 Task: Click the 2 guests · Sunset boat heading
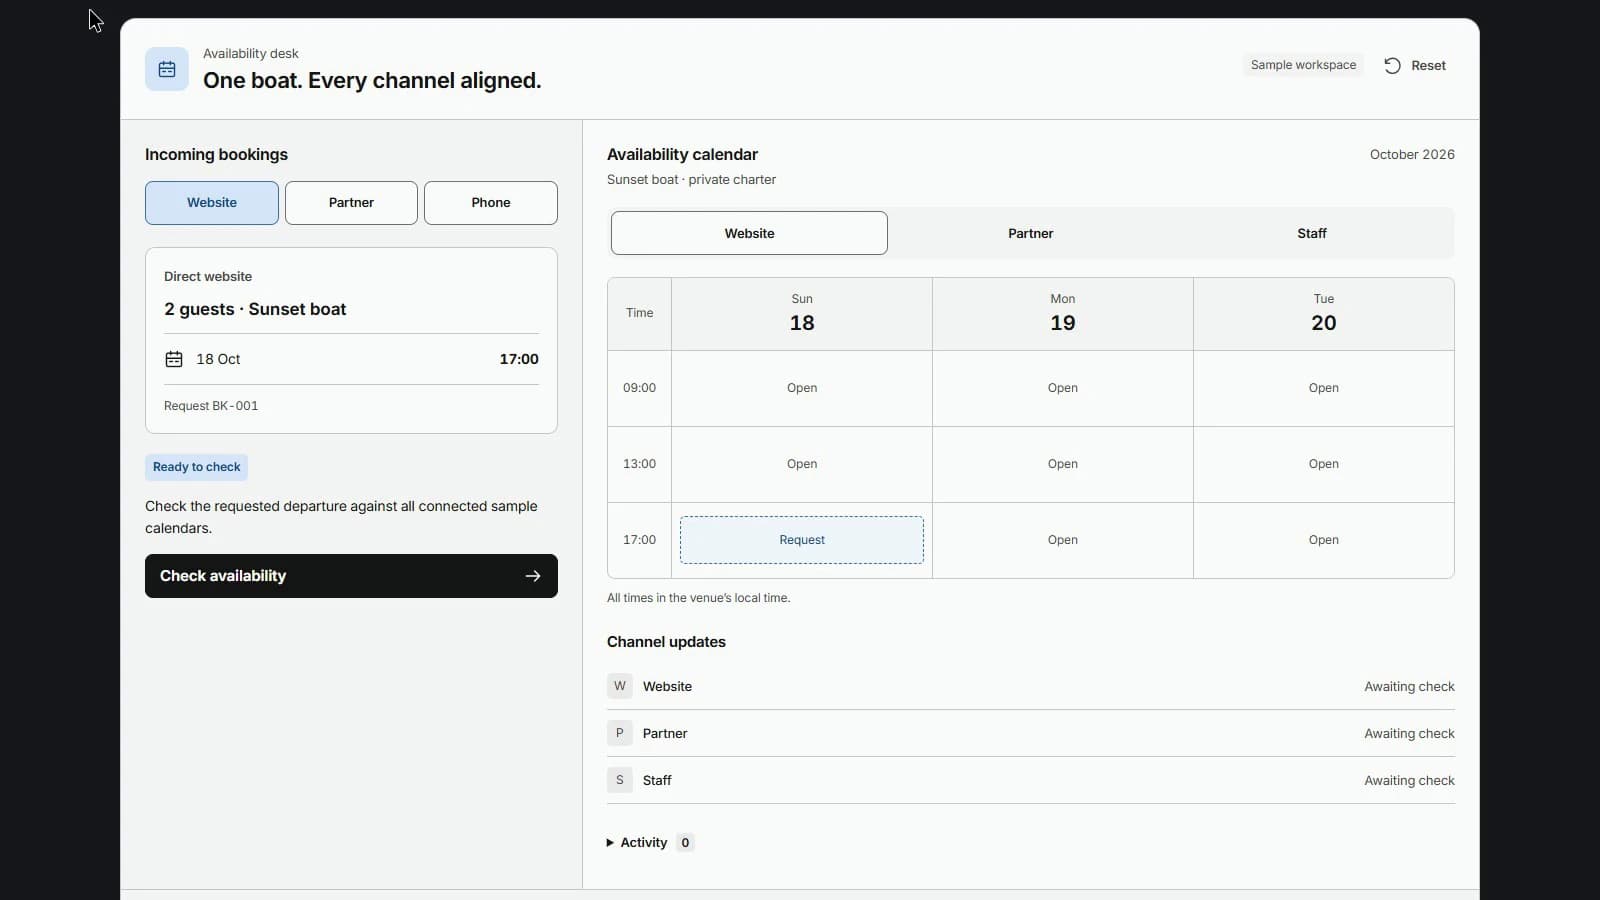[x=255, y=310]
